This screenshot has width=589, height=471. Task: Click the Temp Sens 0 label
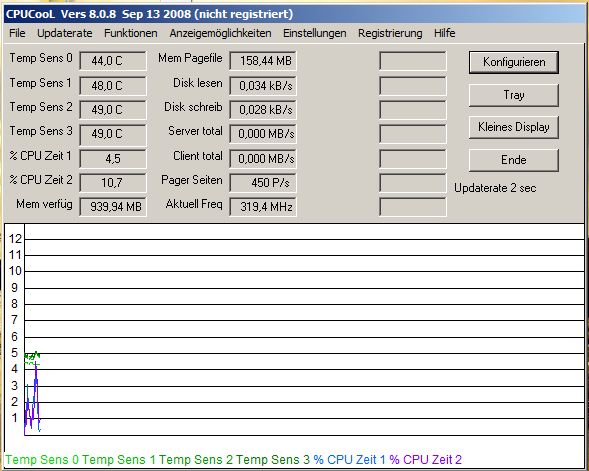[41, 58]
